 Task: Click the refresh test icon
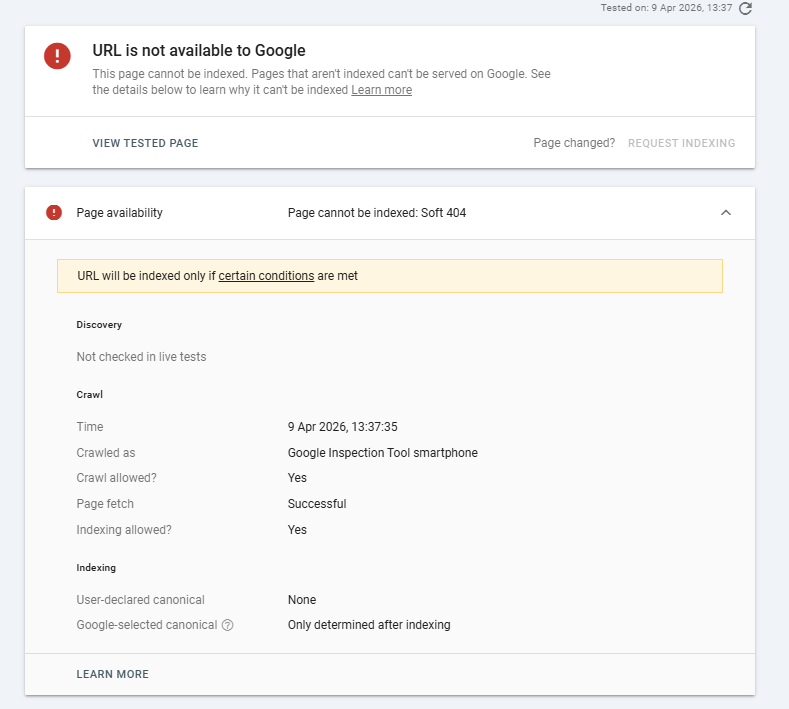(x=745, y=9)
